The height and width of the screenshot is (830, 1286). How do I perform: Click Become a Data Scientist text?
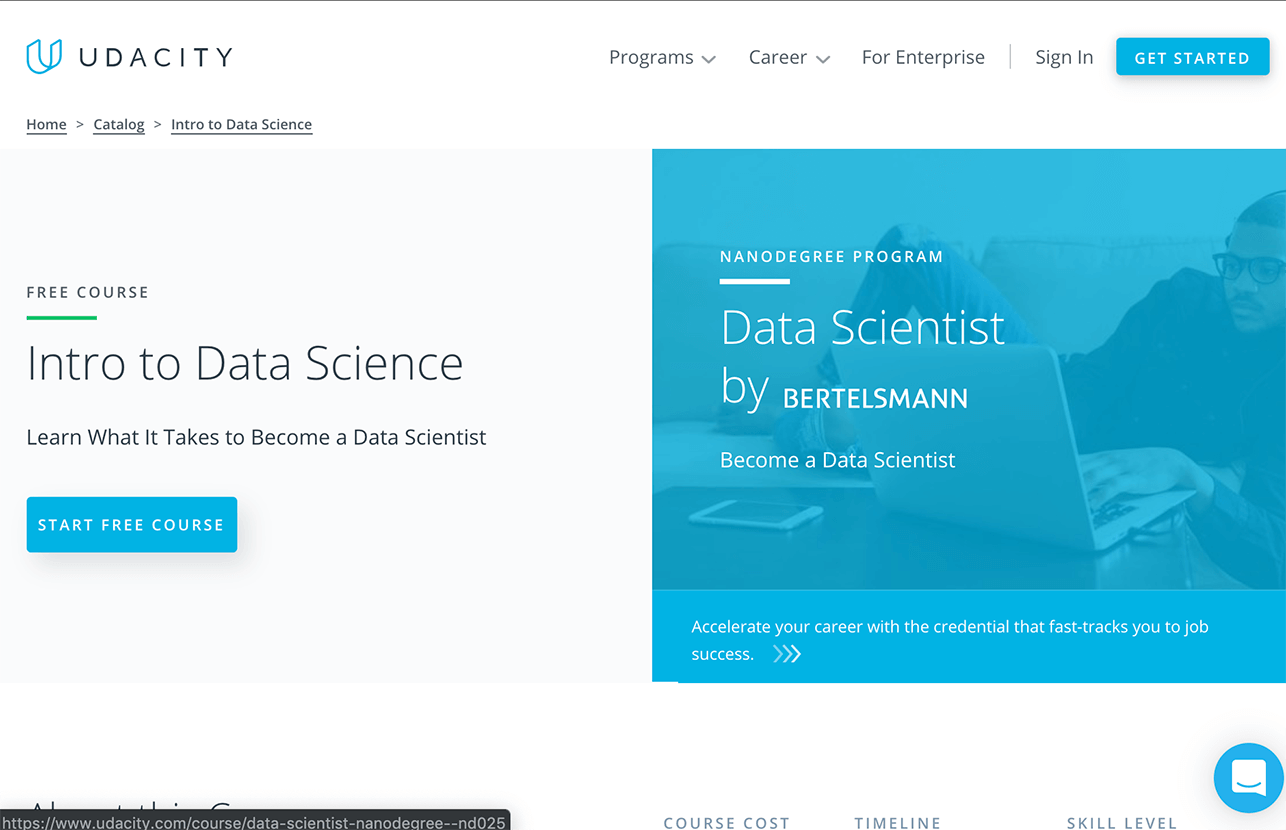[837, 460]
